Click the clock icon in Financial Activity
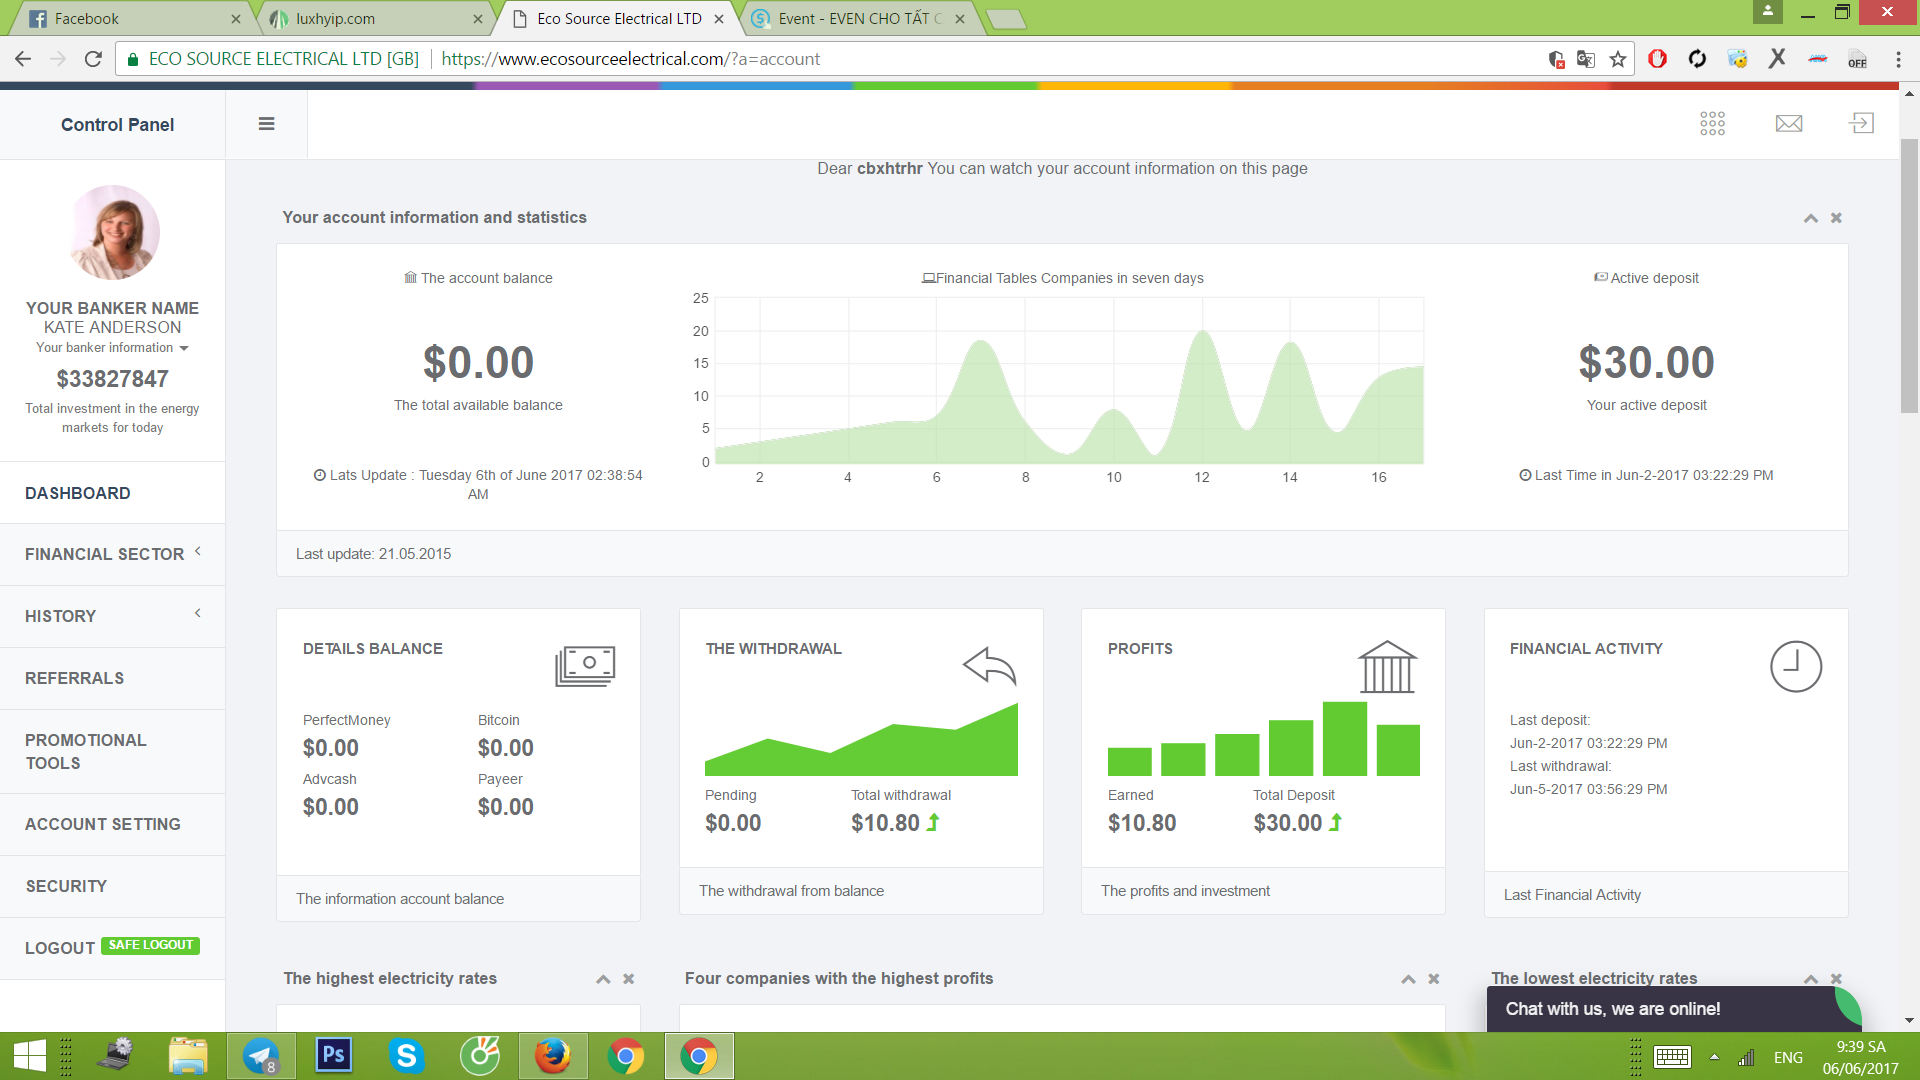This screenshot has width=1920, height=1080. click(x=1795, y=666)
